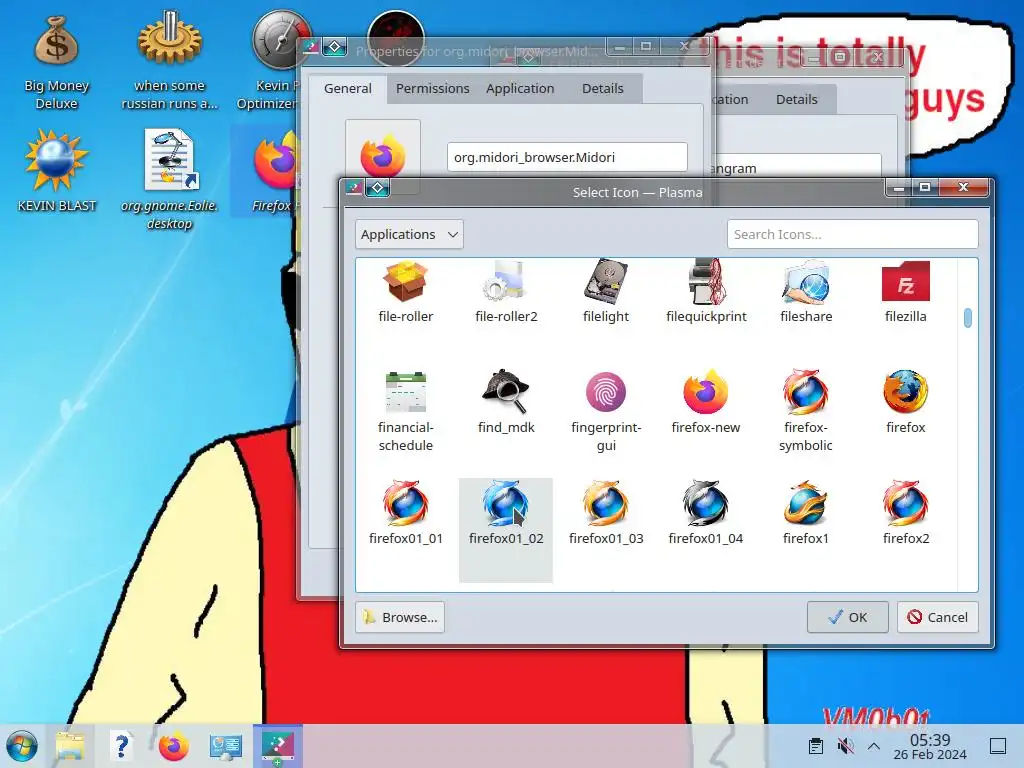This screenshot has width=1024, height=768.
Task: Open the Select Icon window menu icon
Action: [353, 188]
